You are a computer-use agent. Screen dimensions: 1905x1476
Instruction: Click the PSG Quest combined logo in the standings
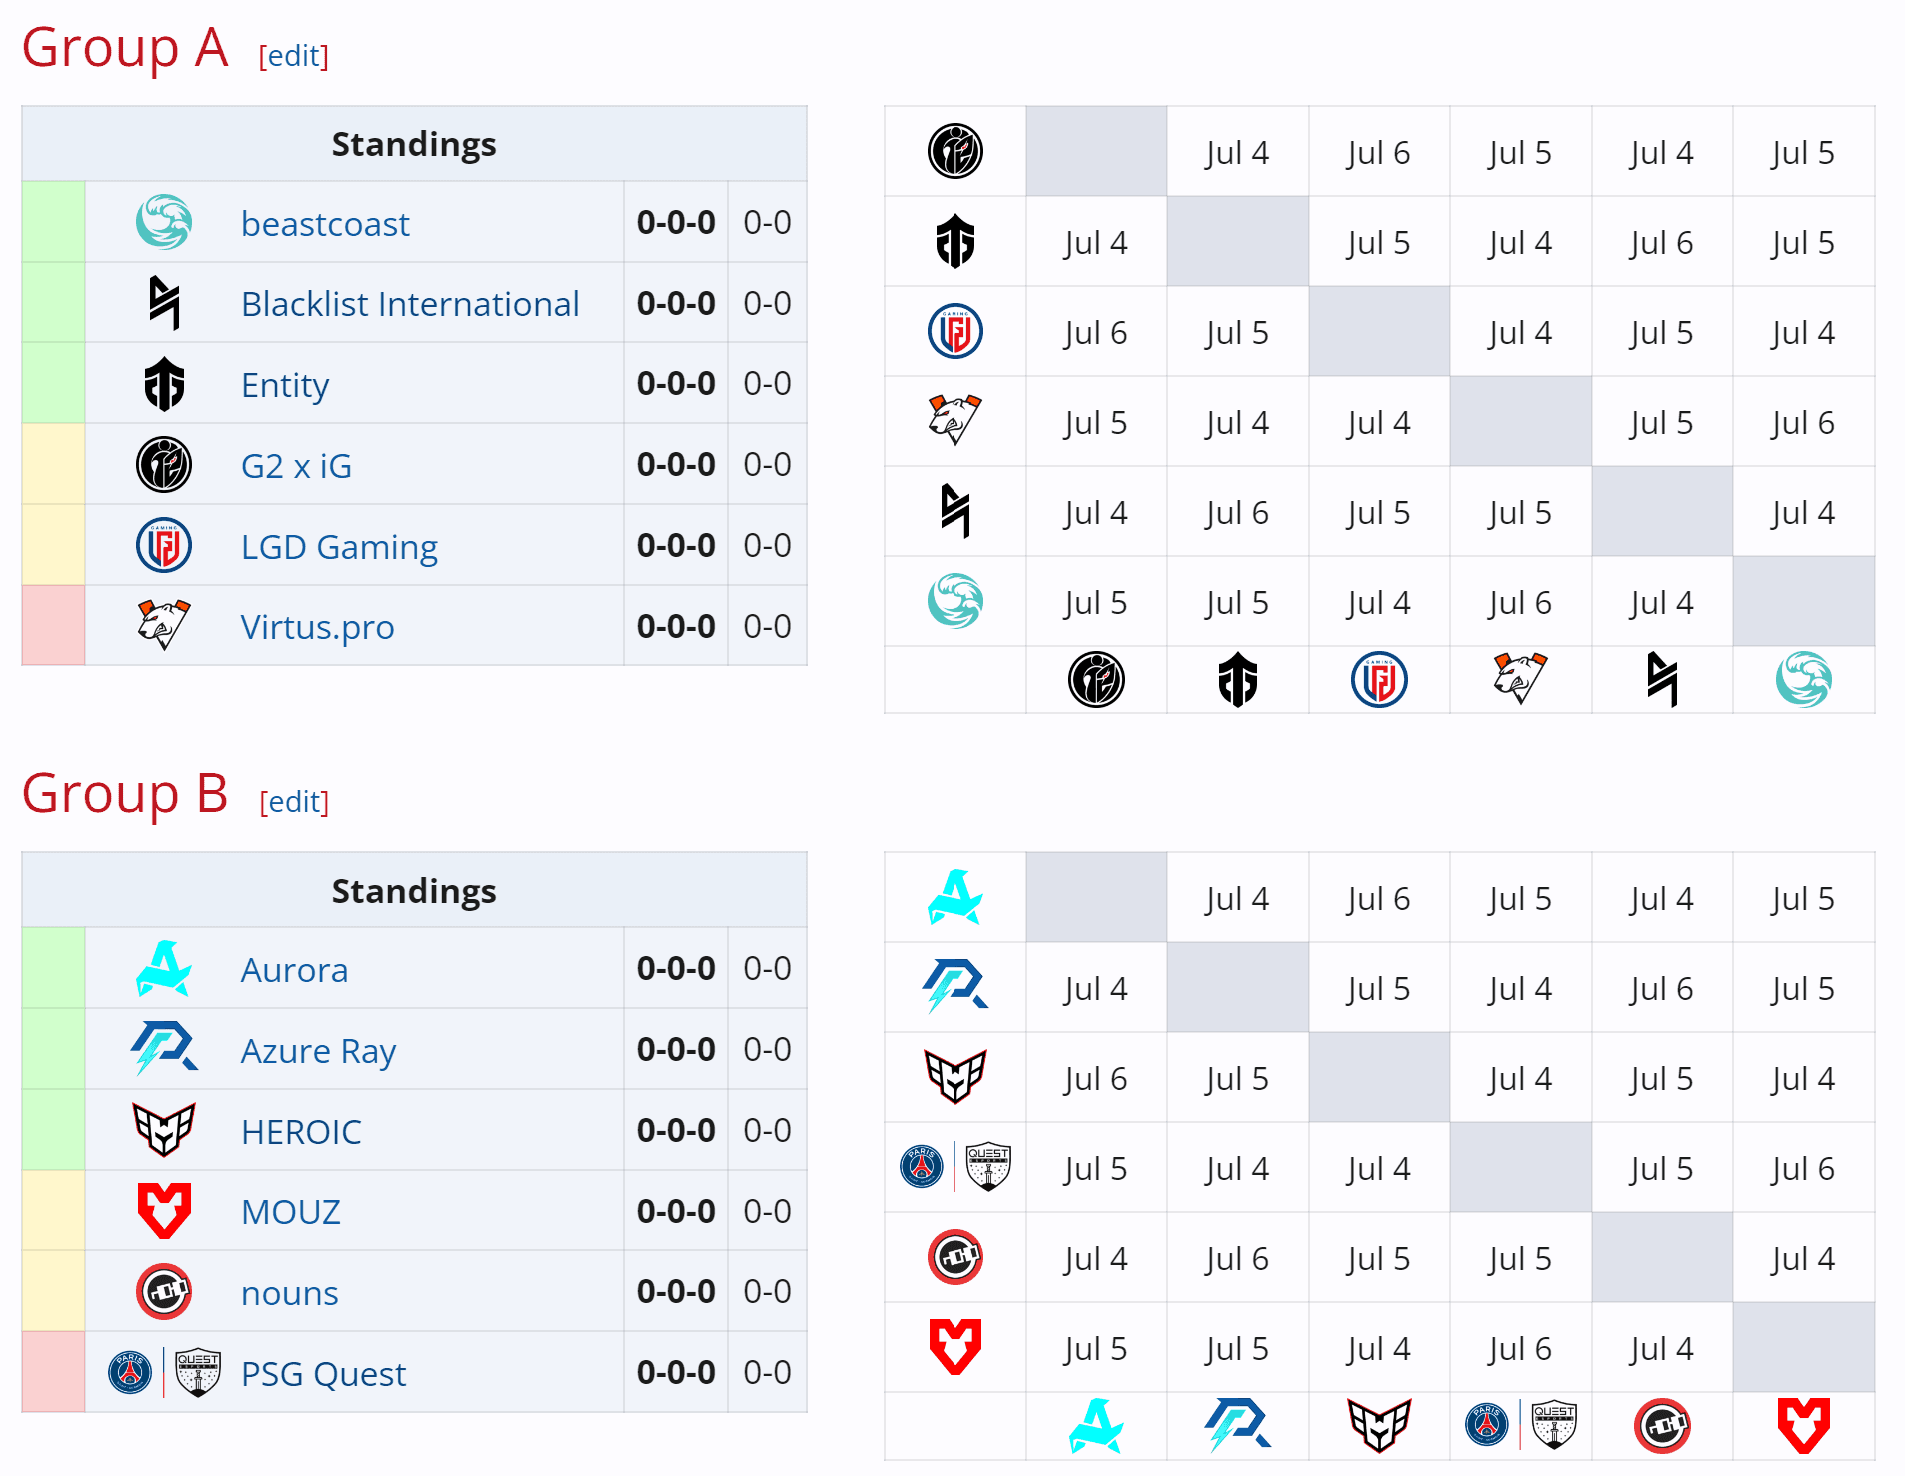(164, 1373)
